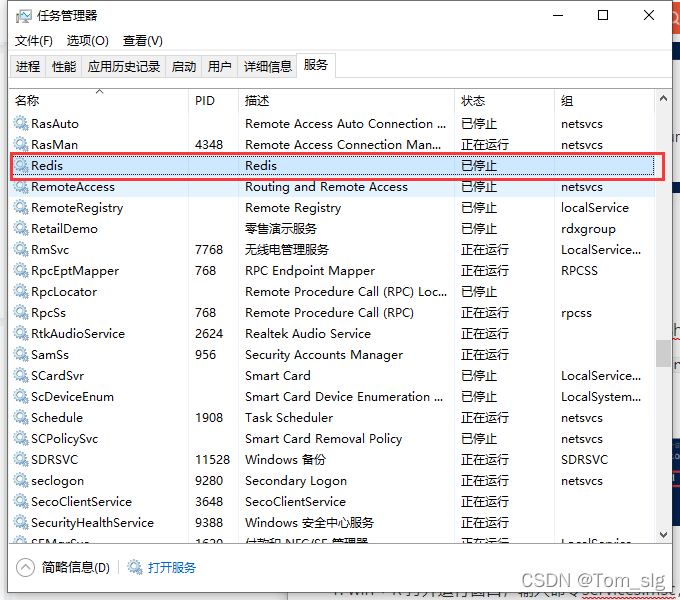Click the gear icon beside RasMan
Screen dimensions: 680x600
tap(21, 144)
